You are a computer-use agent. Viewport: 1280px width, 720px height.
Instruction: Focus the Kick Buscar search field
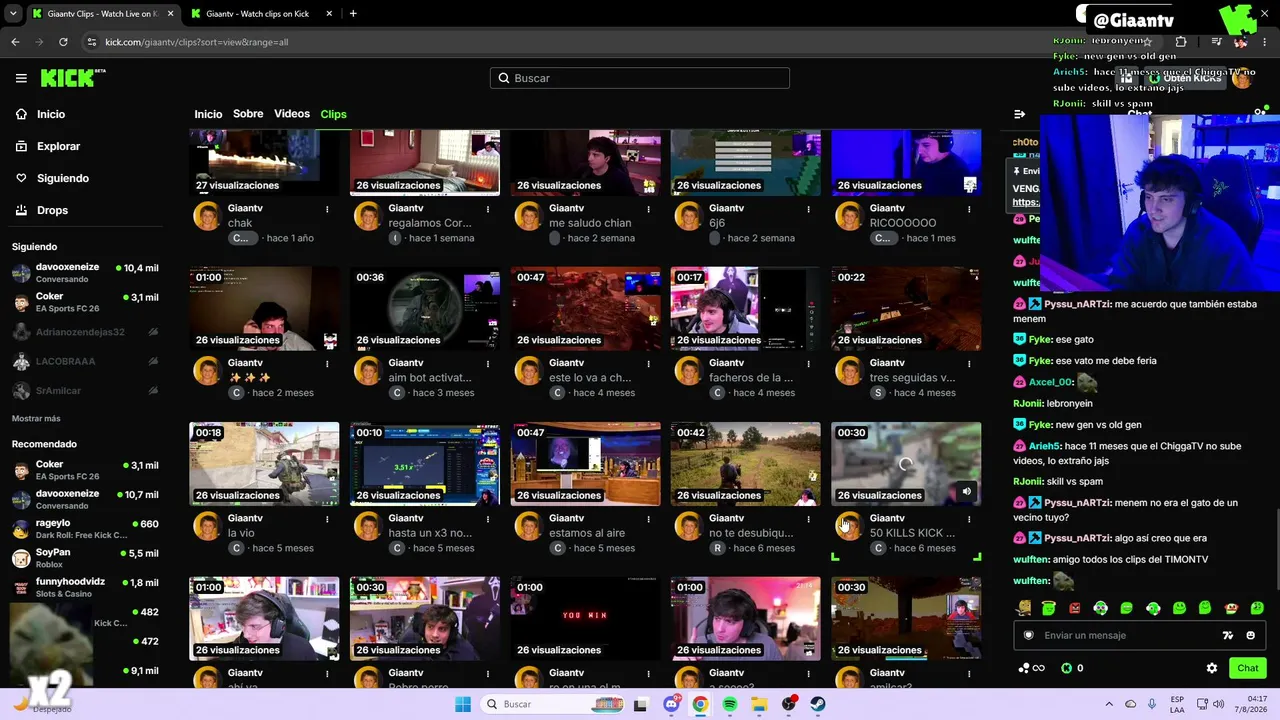point(640,78)
